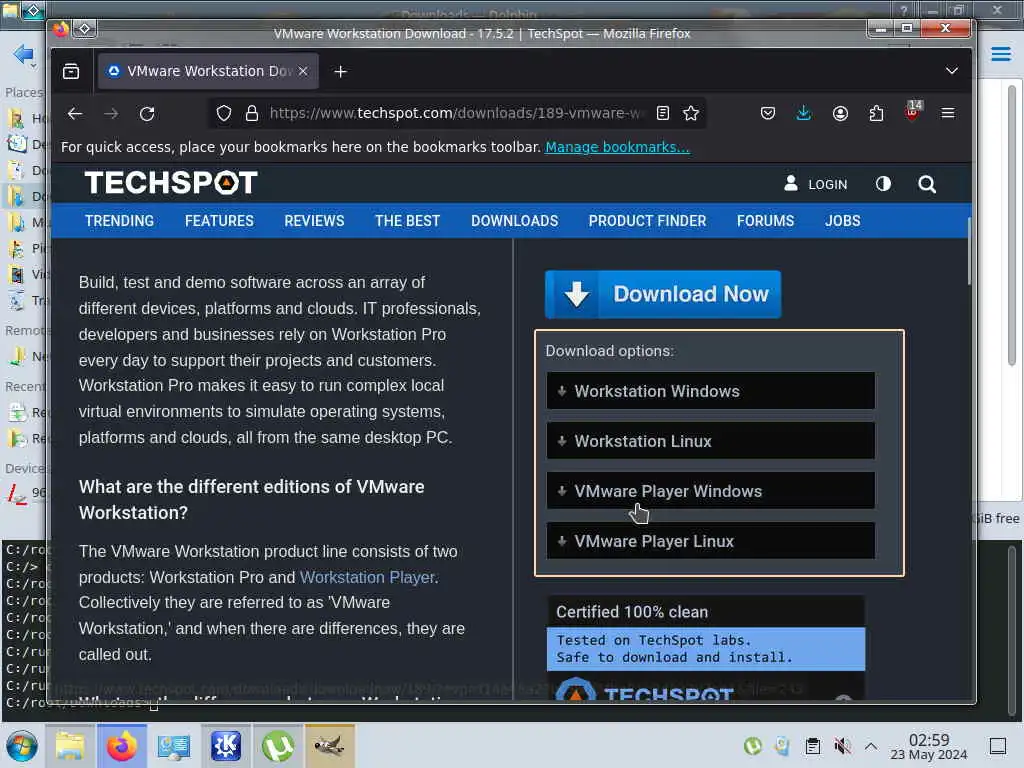Open the Pocket save icon

point(768,114)
